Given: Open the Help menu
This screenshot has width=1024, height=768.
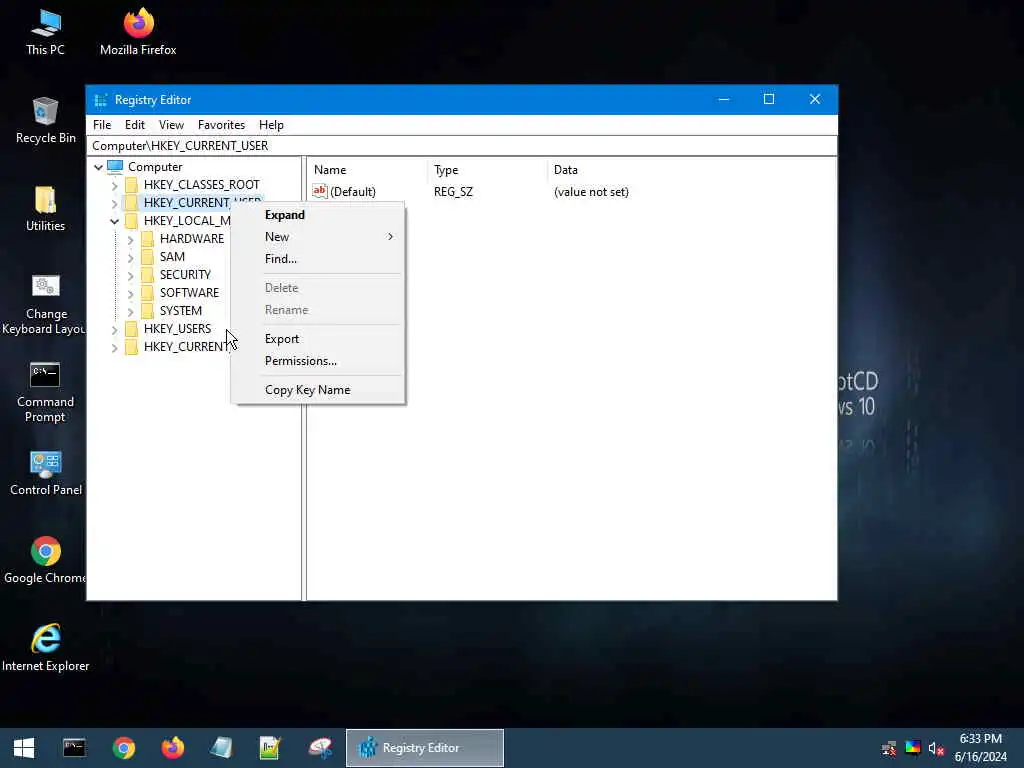Looking at the screenshot, I should (x=271, y=125).
